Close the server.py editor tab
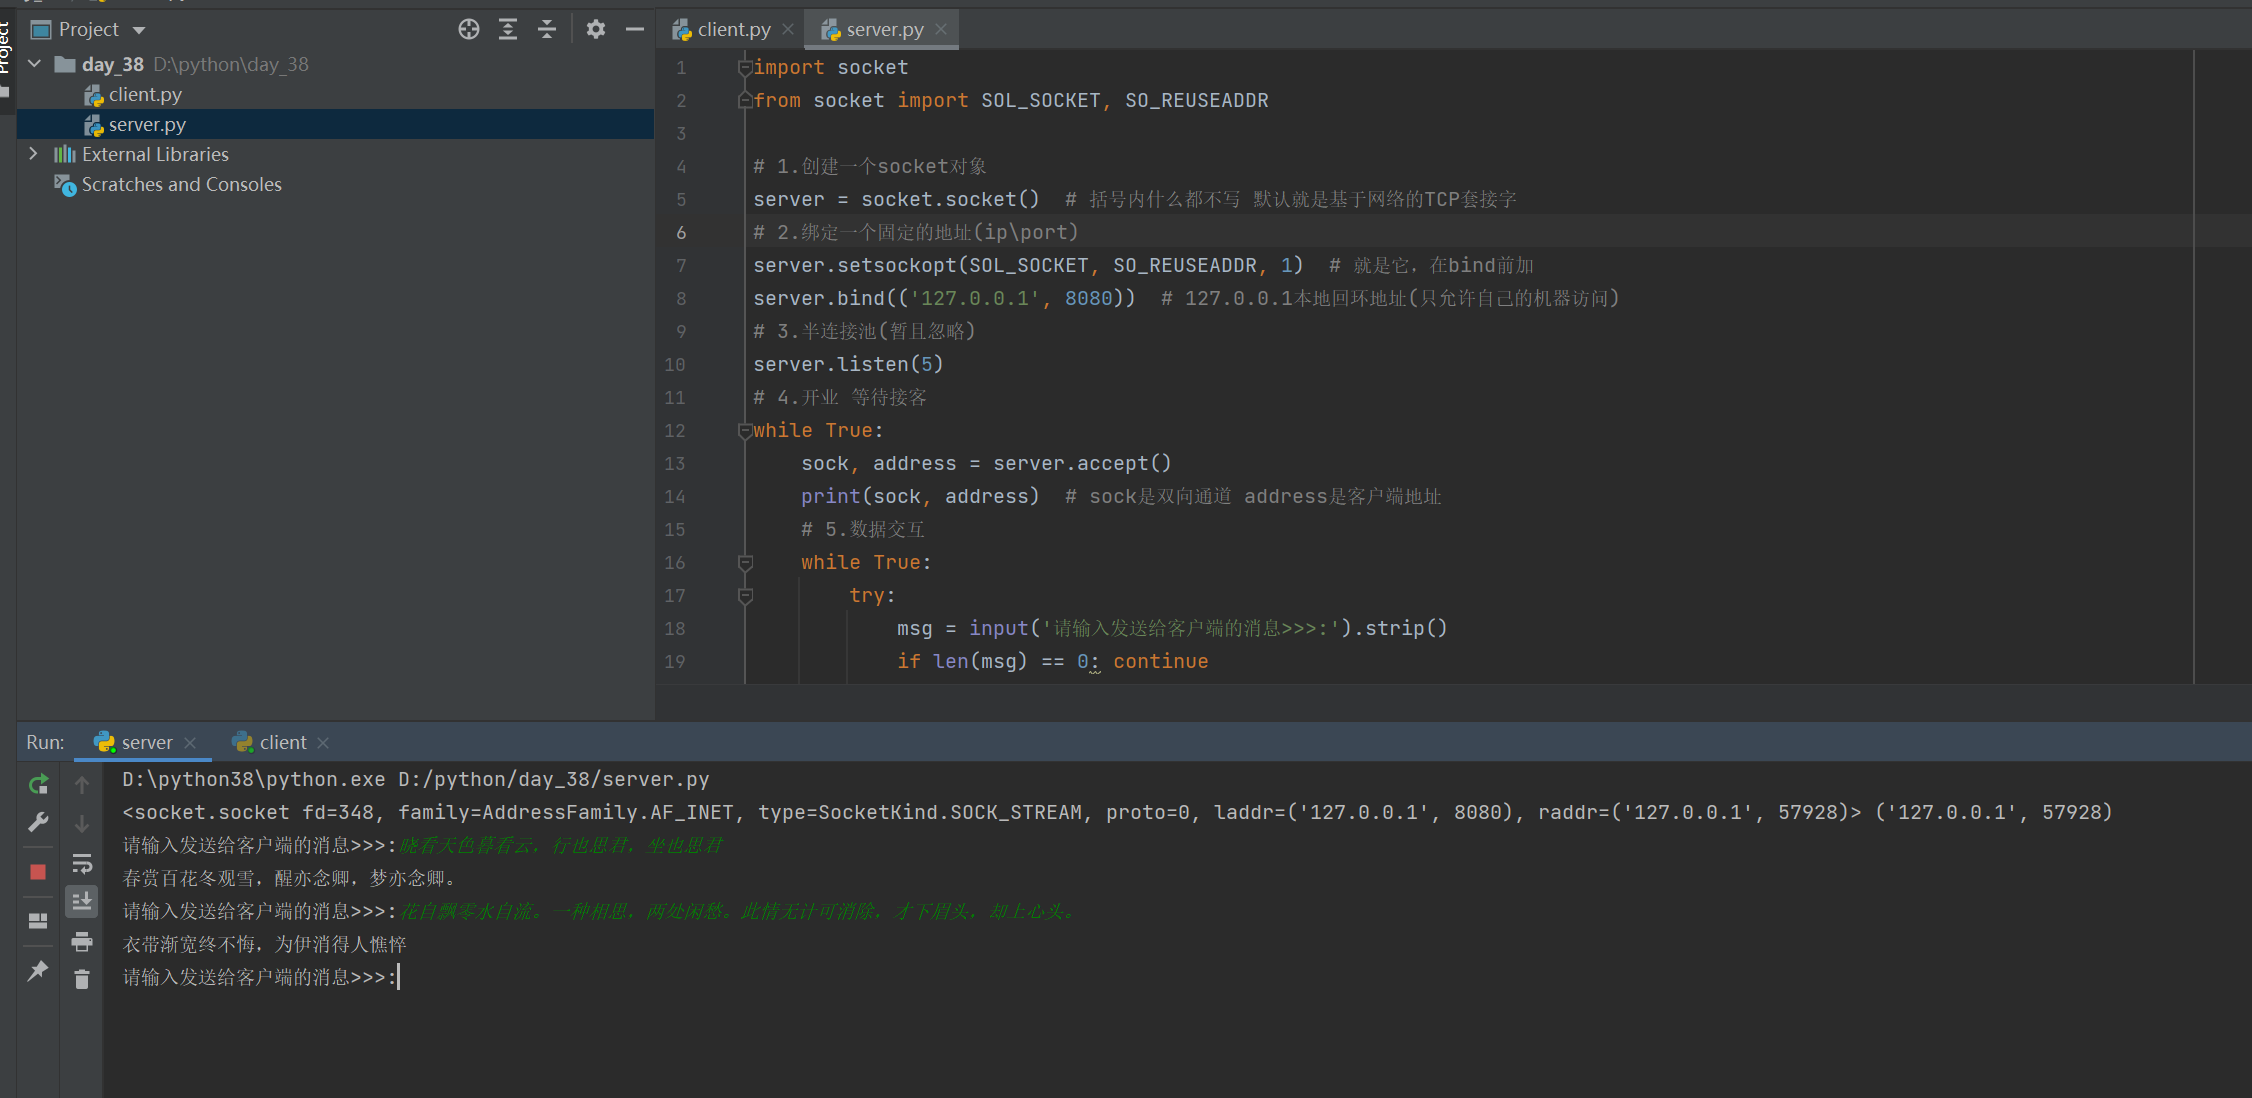Viewport: 2252px width, 1098px height. 941,30
